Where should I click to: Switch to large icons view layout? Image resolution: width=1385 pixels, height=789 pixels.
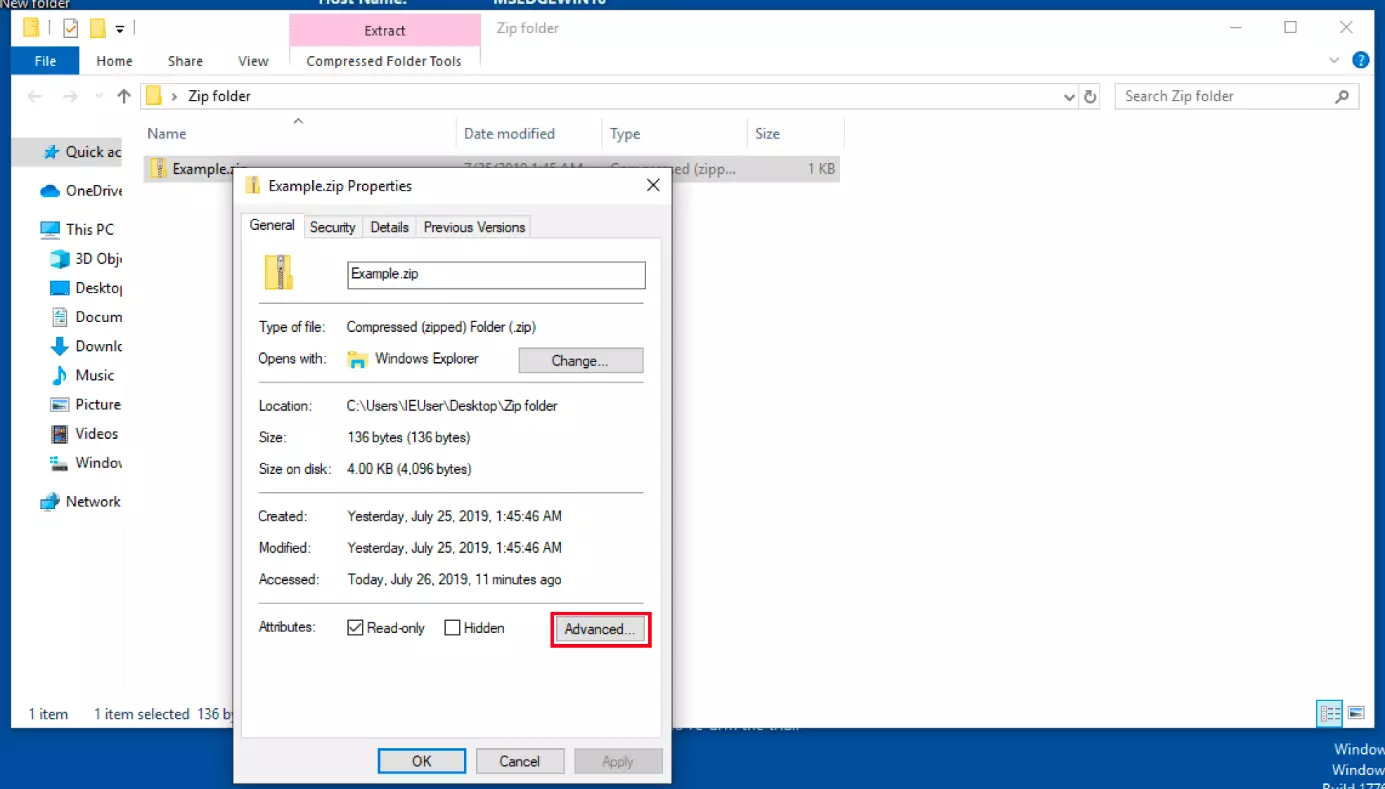click(x=1356, y=713)
